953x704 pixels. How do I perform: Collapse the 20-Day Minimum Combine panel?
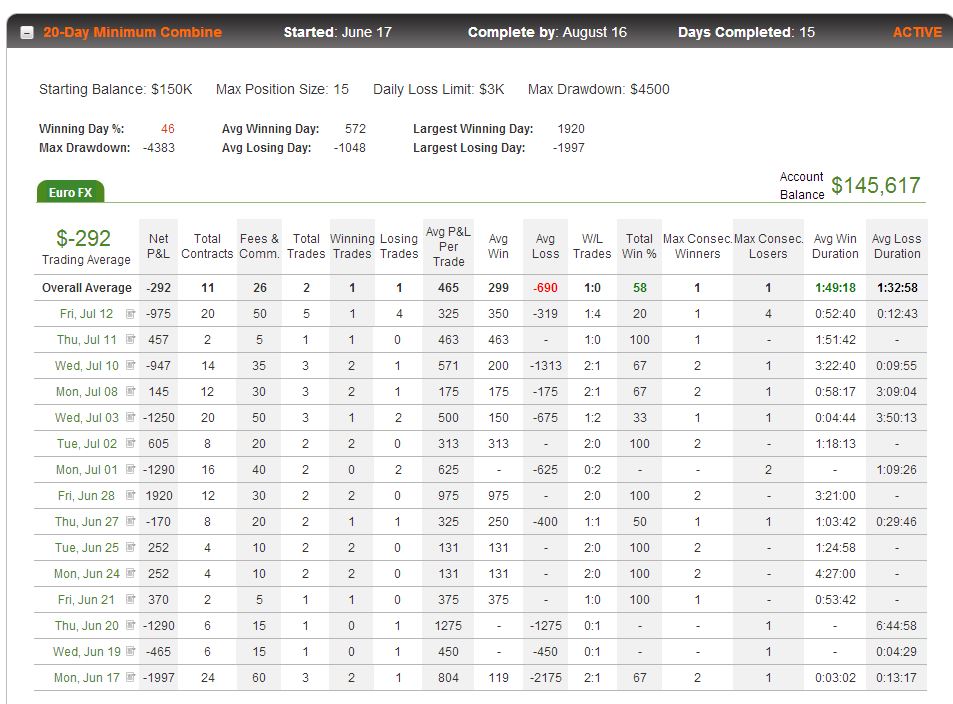click(27, 33)
